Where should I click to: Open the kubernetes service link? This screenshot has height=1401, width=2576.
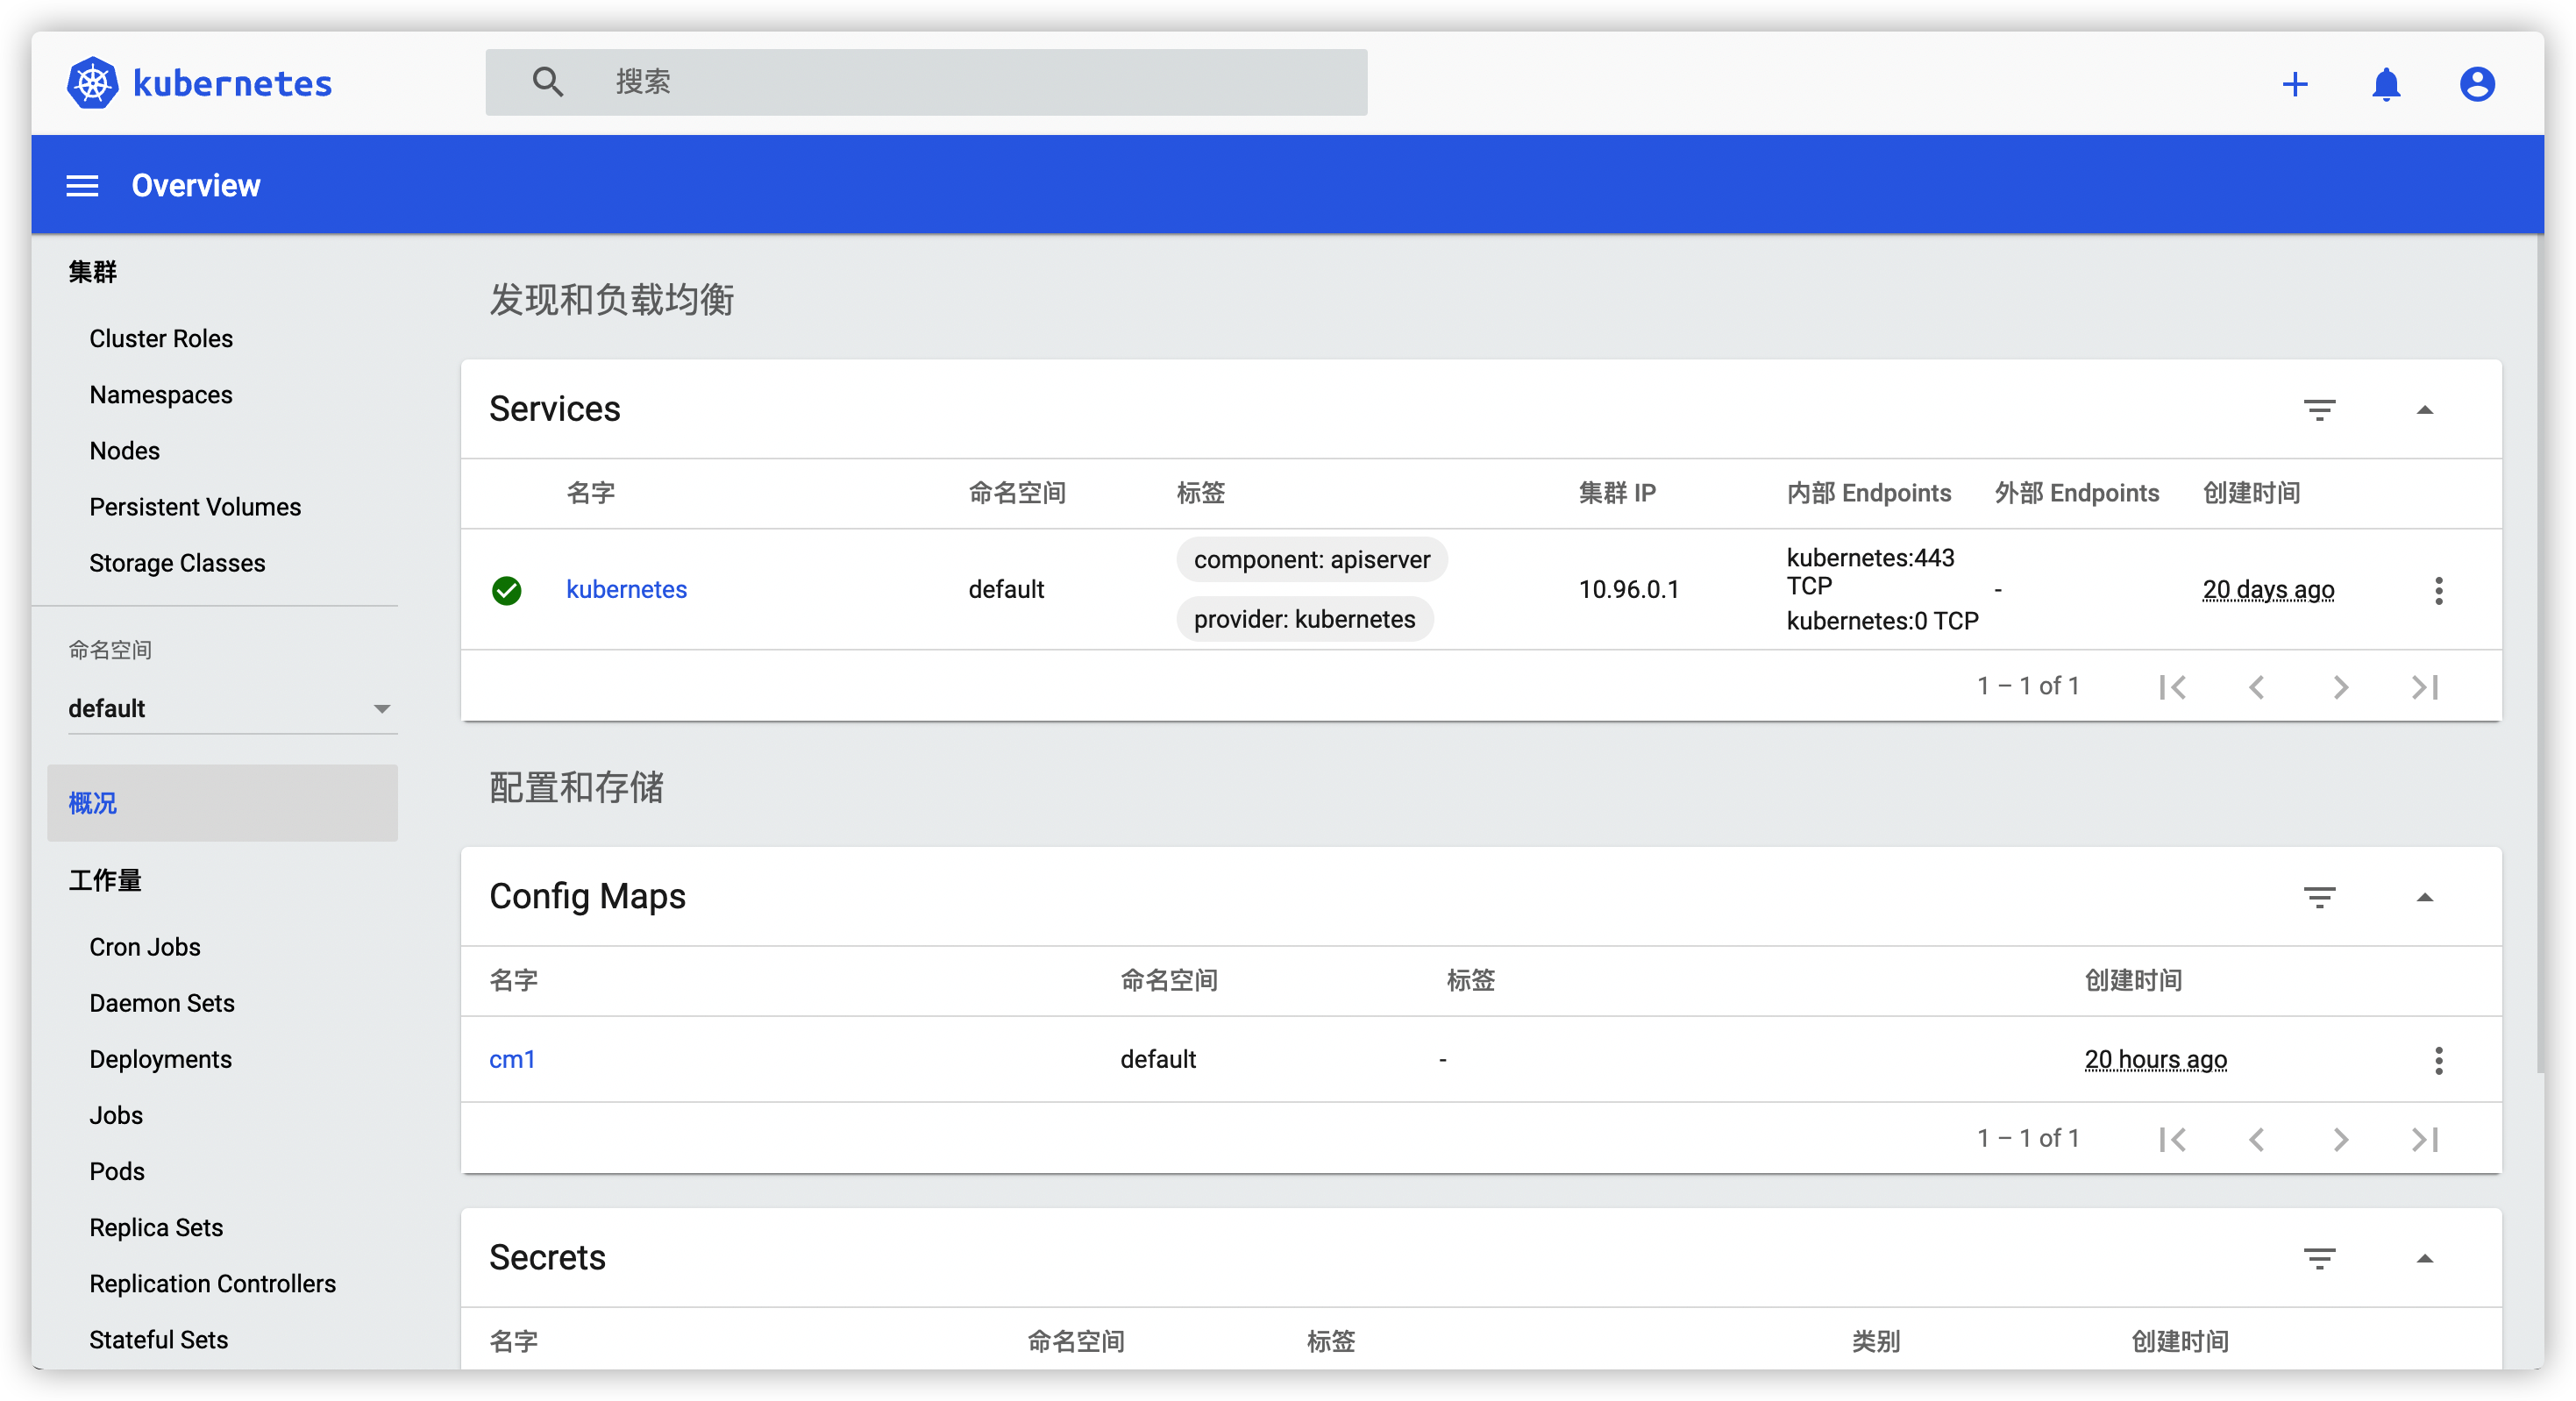coord(626,590)
